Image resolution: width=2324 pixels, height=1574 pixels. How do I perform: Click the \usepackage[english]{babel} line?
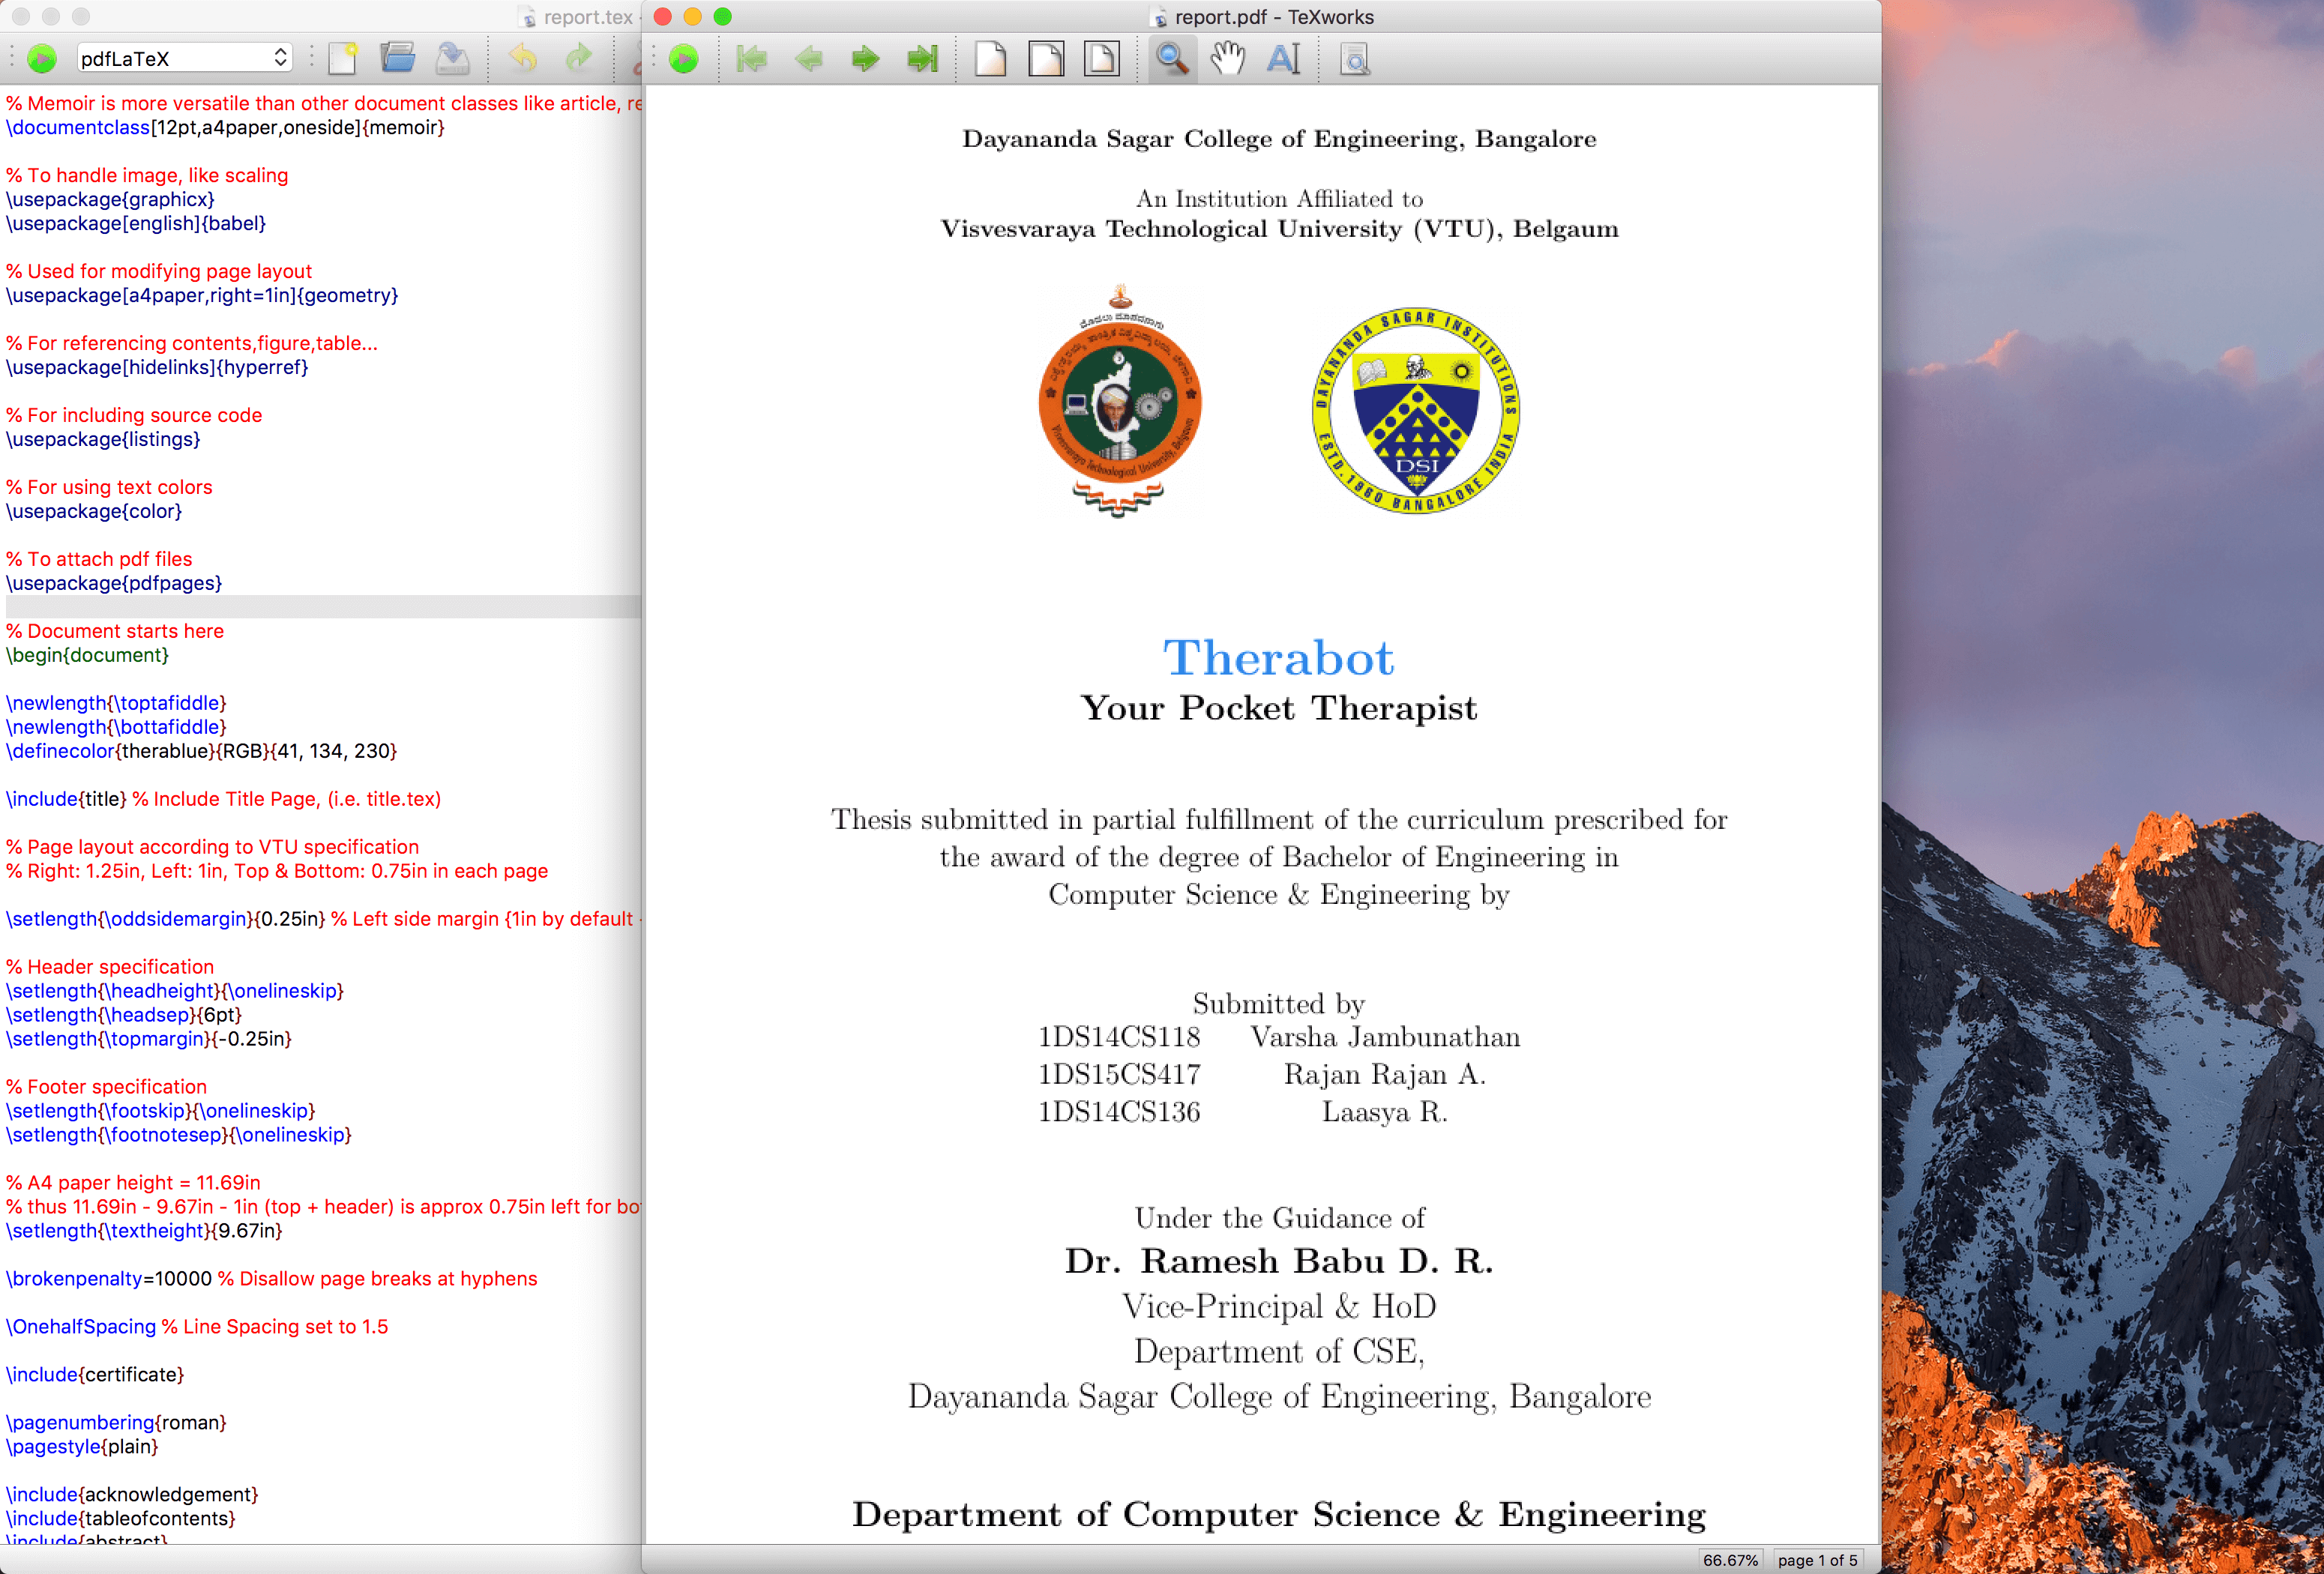(136, 223)
